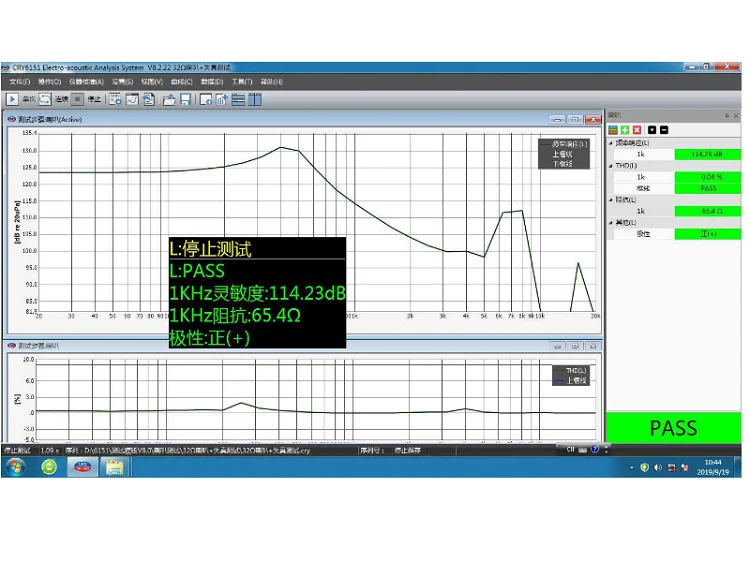Click the large green PASS result banner
This screenshot has width=750, height=562.
click(673, 428)
